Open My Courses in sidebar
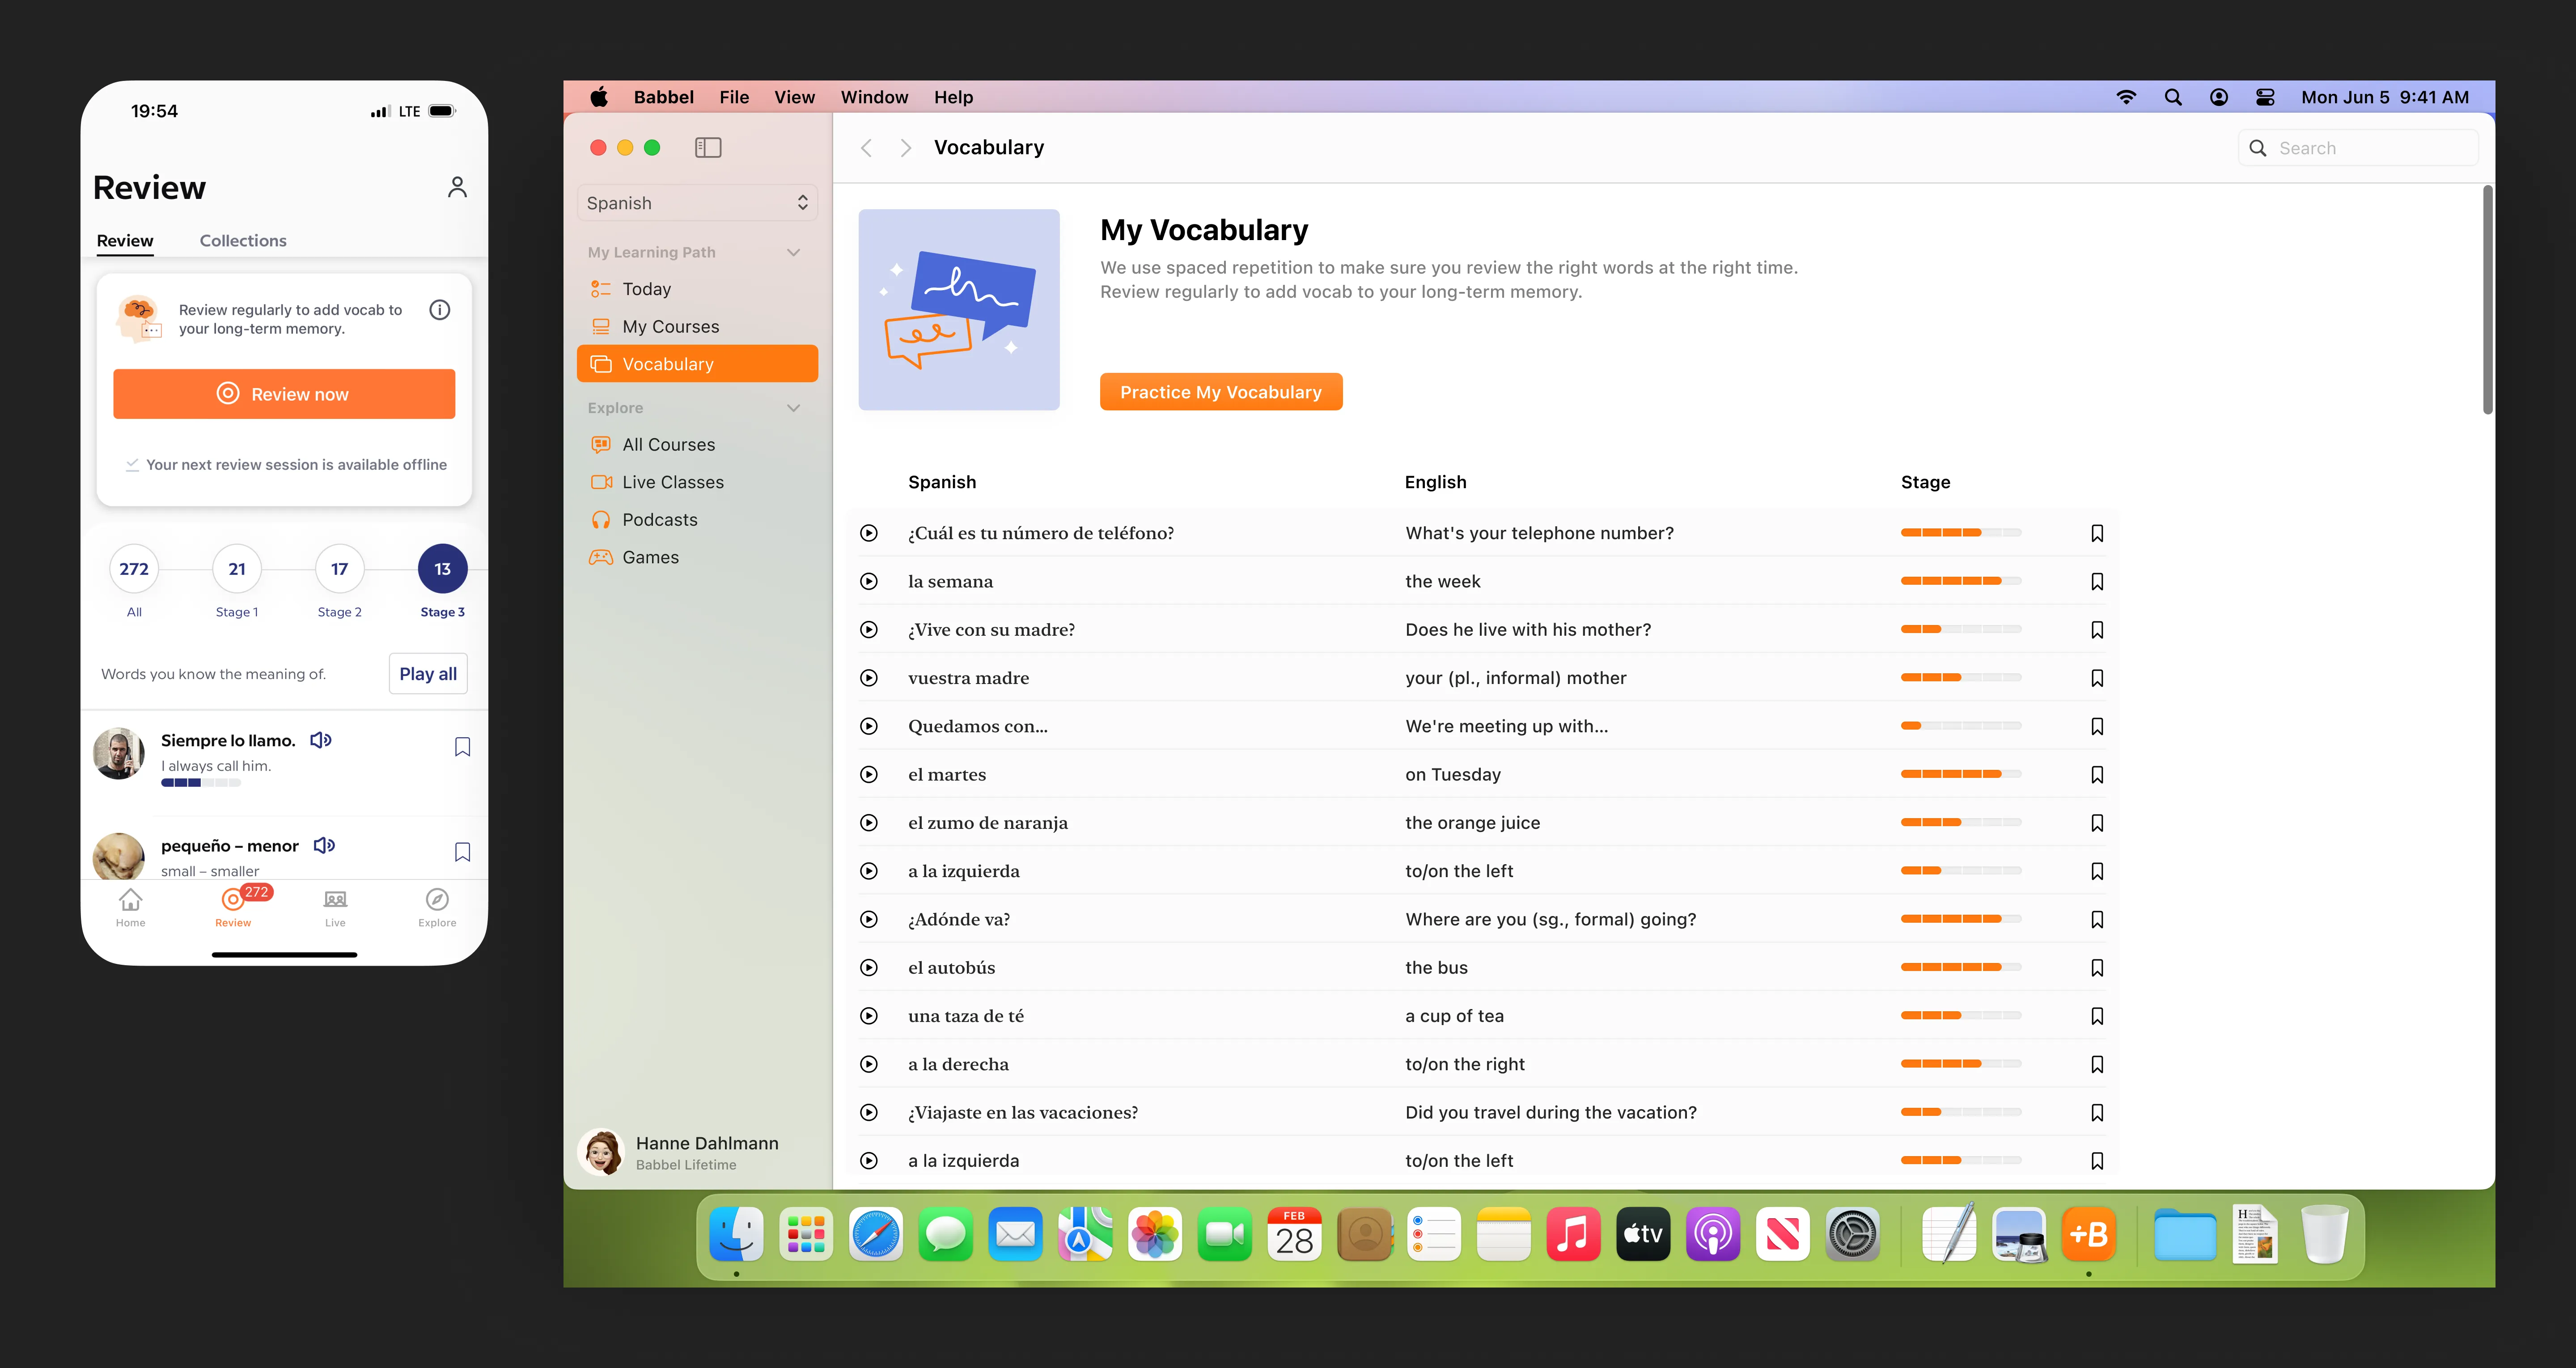The width and height of the screenshot is (2576, 1368). pyautogui.click(x=697, y=327)
